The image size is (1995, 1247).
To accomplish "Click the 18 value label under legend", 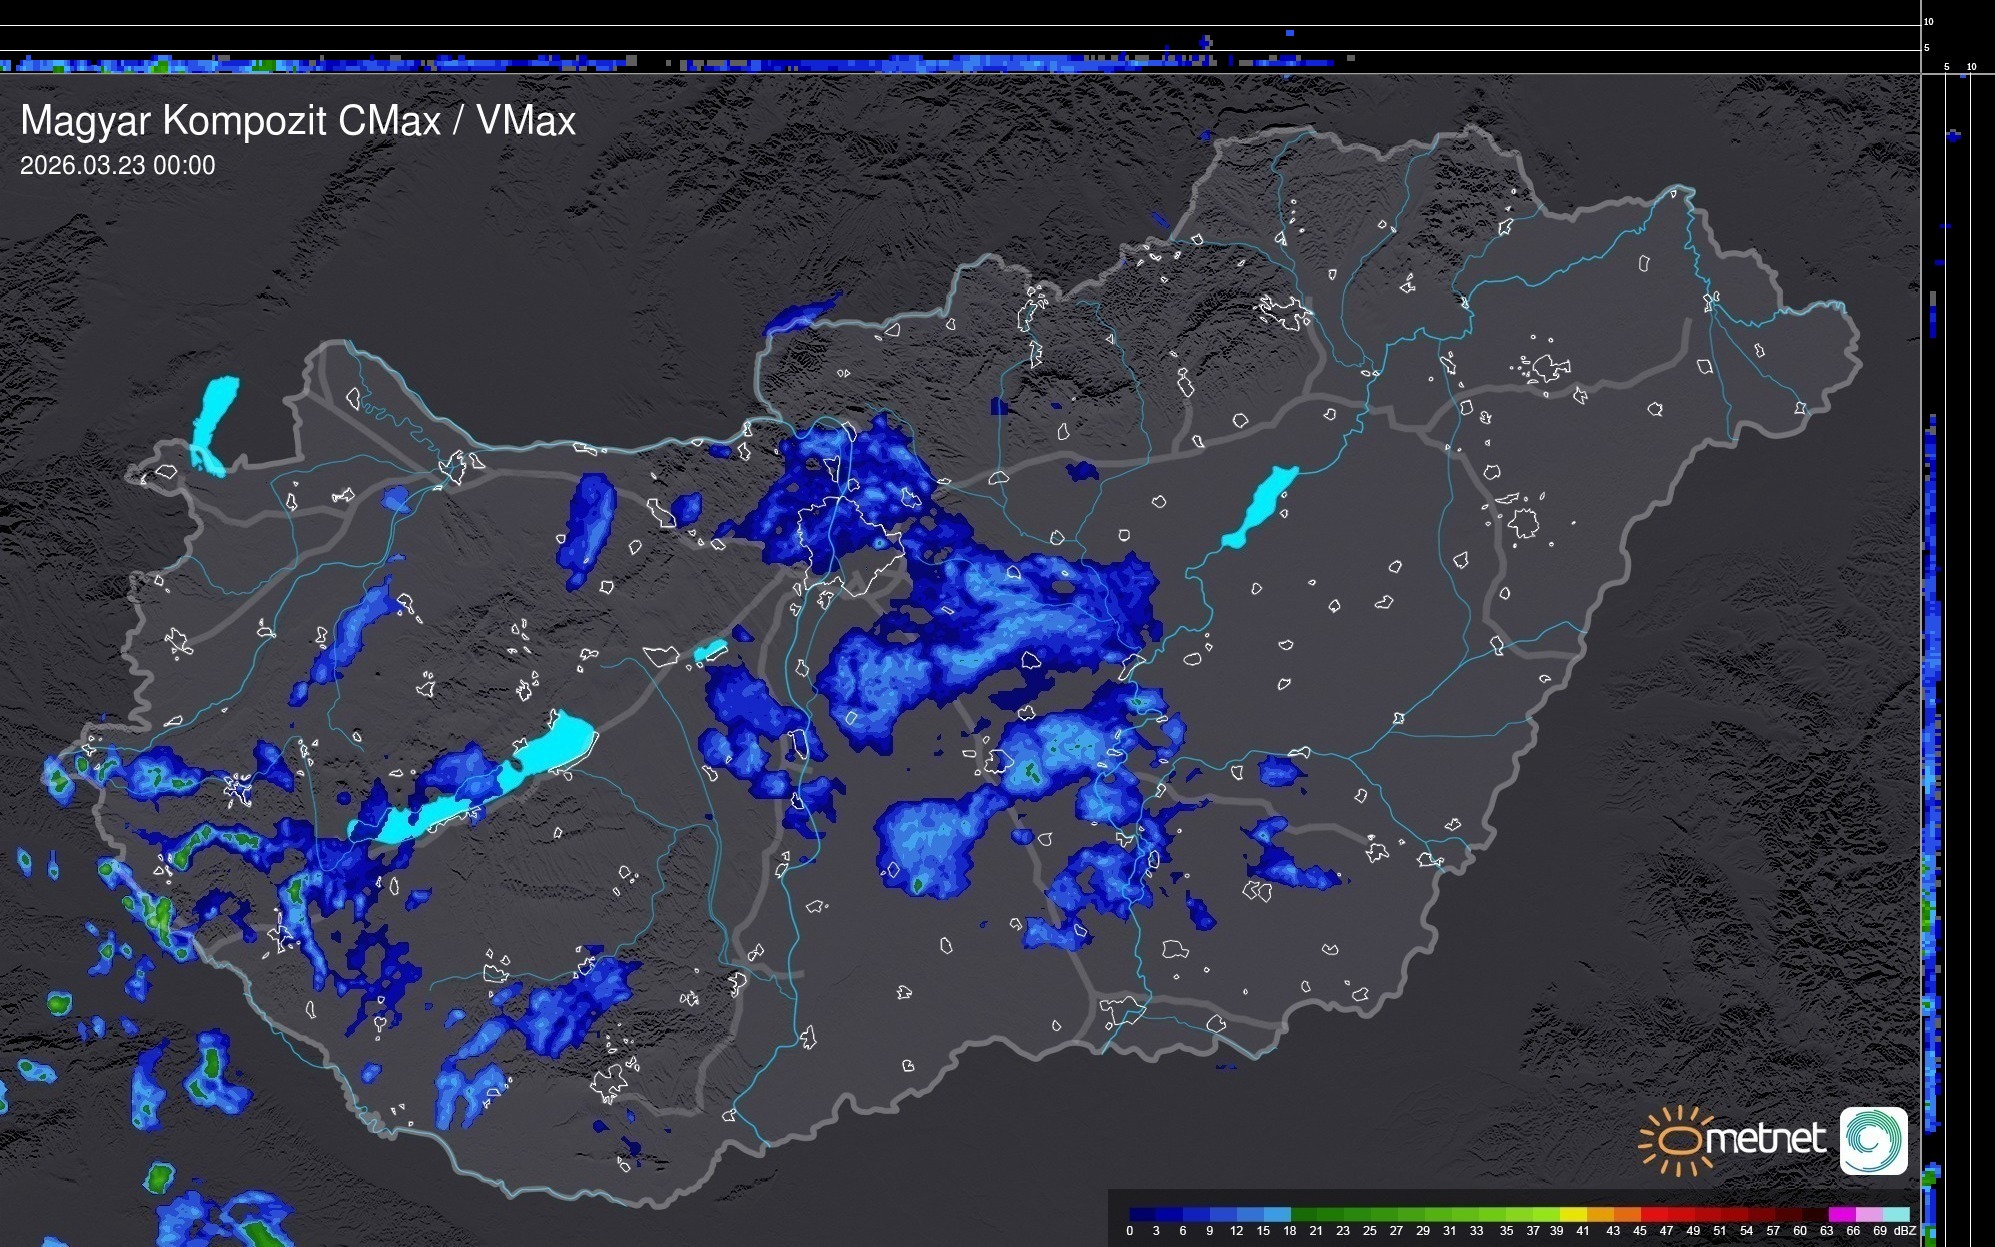I will pyautogui.click(x=1289, y=1231).
